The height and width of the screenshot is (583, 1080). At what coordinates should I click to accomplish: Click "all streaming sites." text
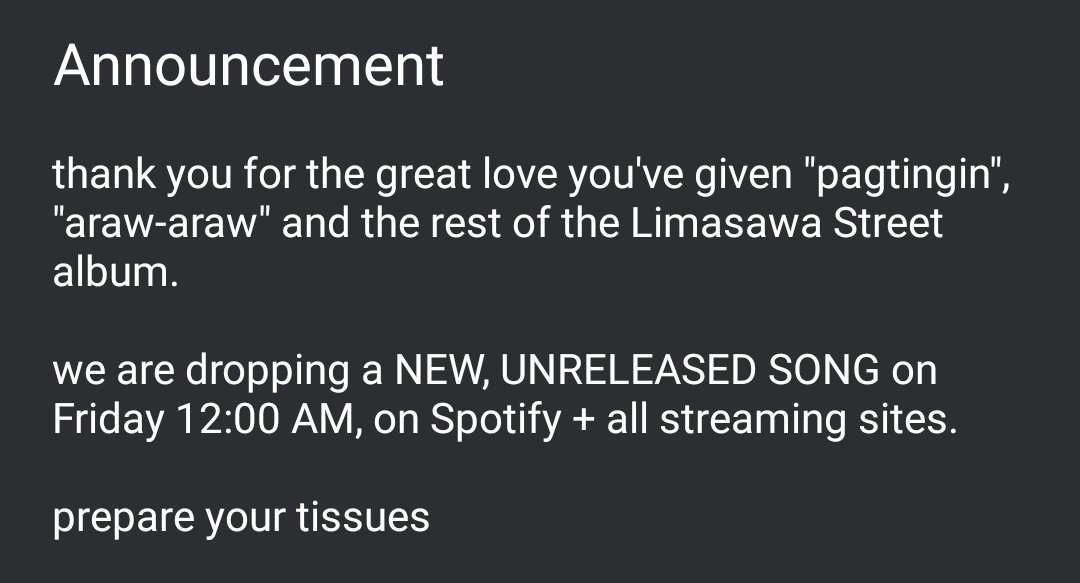click(x=782, y=419)
